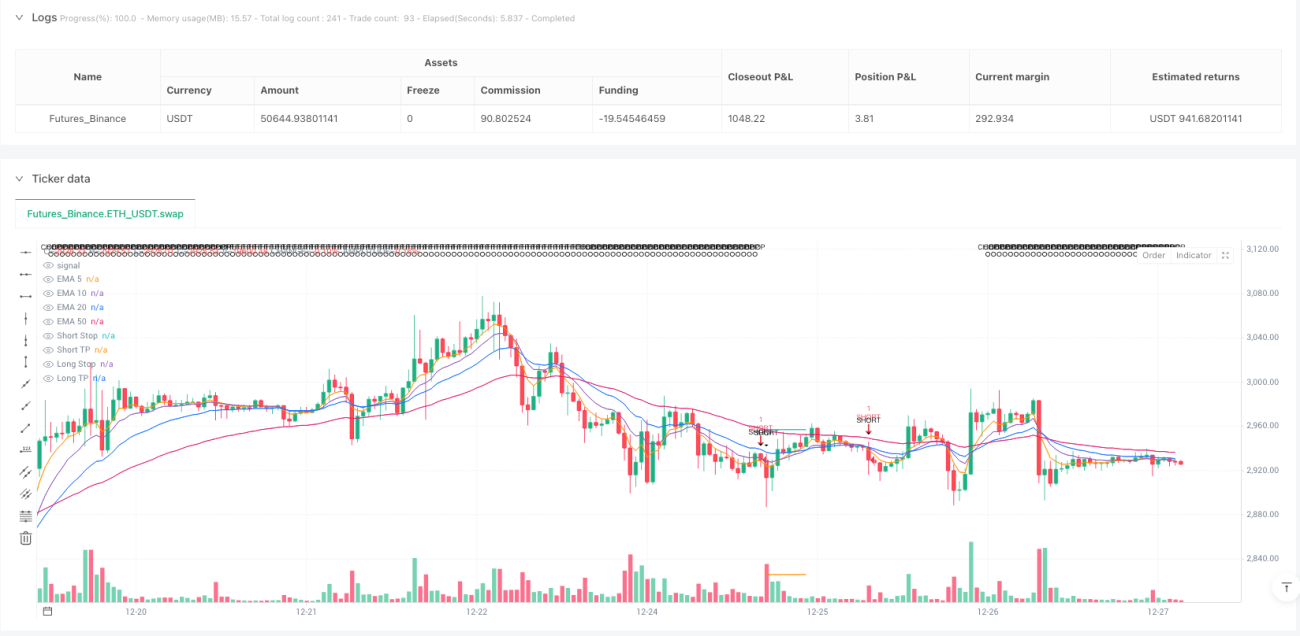Collapse the Logs section
Screen dimensions: 1300x636
[19, 18]
